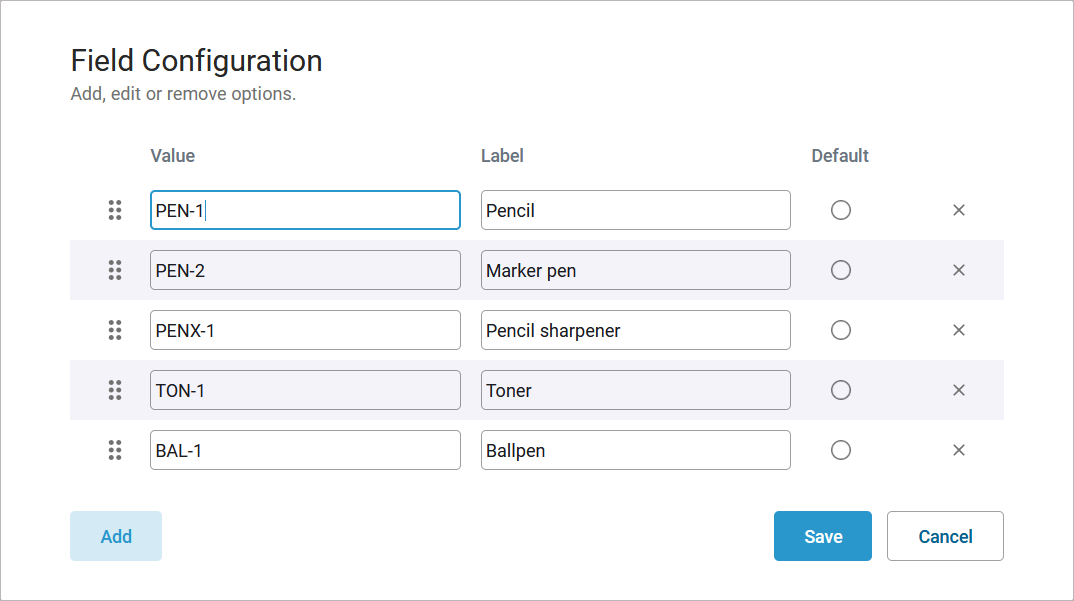The height and width of the screenshot is (601, 1074).
Task: Make Pencil sharpener the default option
Action: pos(841,330)
